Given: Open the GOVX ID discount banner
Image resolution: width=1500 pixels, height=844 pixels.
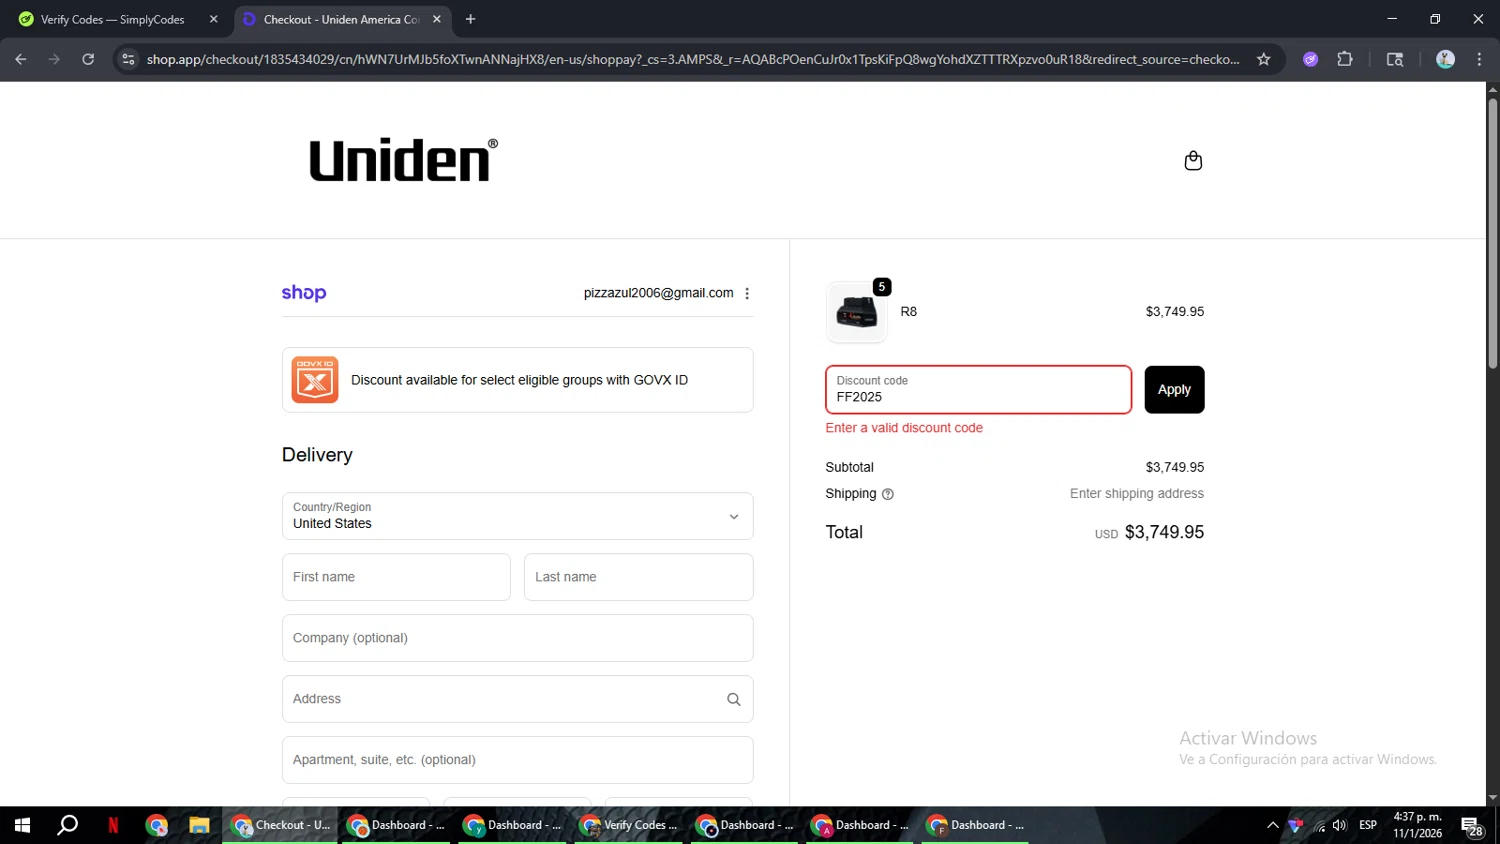Looking at the screenshot, I should [518, 380].
